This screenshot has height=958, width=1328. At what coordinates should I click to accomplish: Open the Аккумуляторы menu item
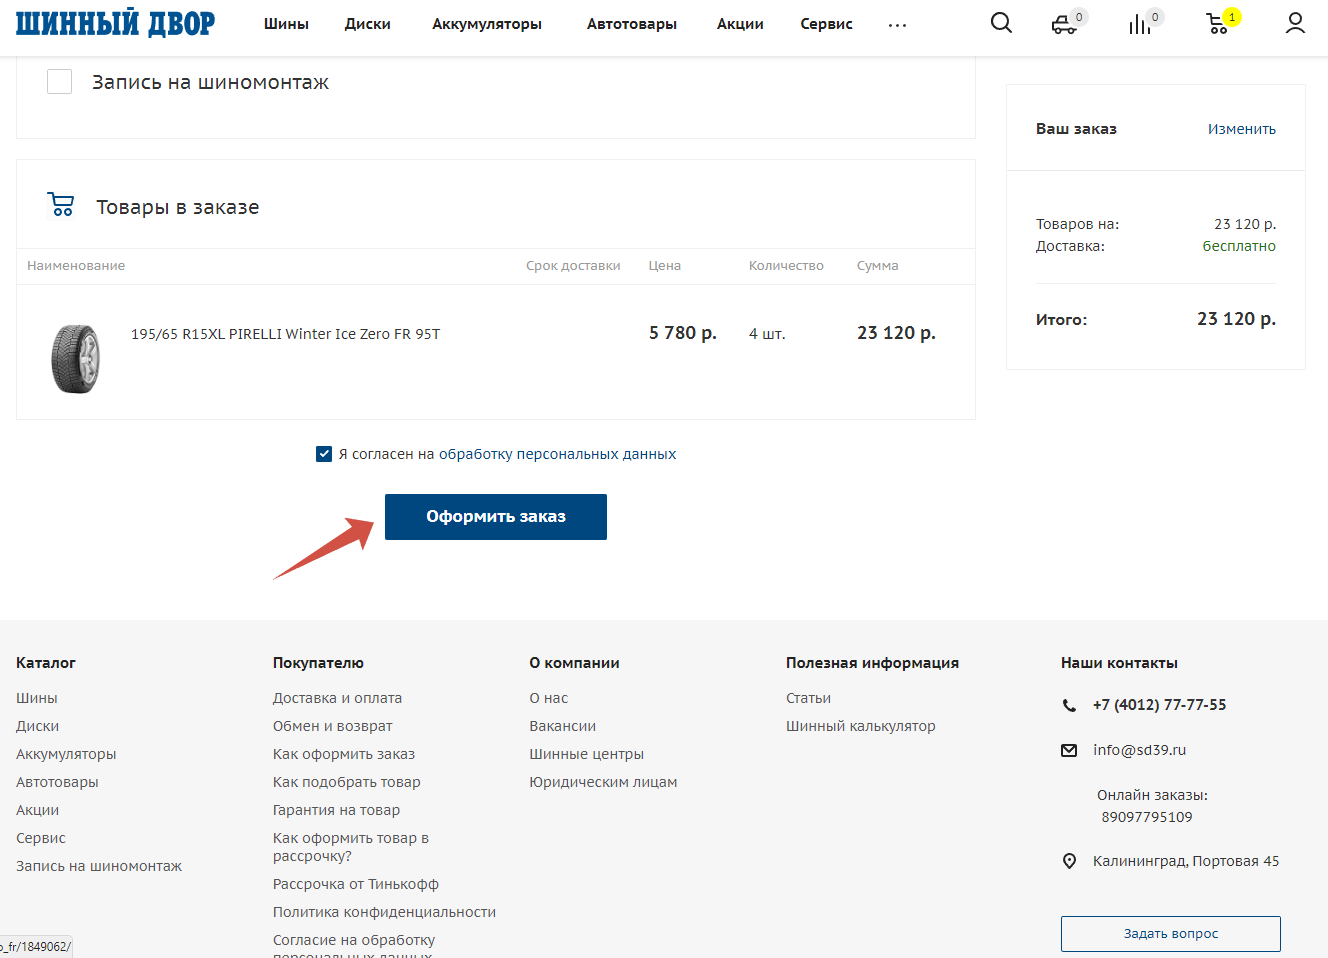pos(487,24)
